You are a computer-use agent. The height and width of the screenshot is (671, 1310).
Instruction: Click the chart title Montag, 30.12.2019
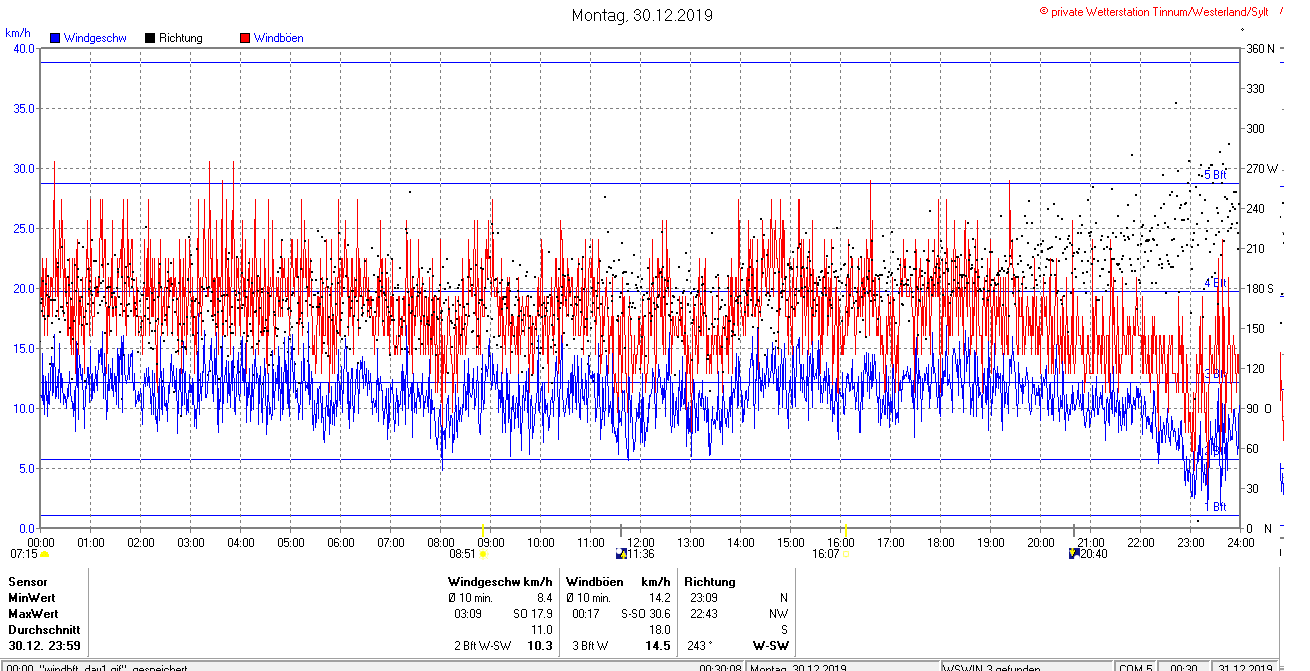click(x=642, y=15)
